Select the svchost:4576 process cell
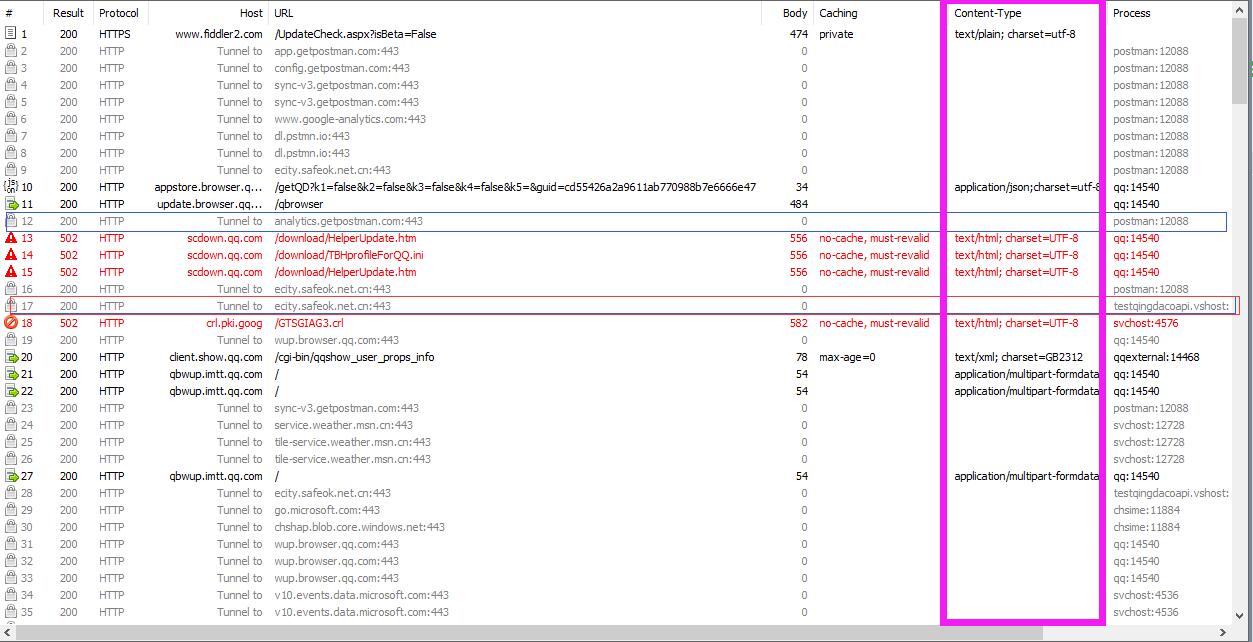Image resolution: width=1253 pixels, height=642 pixels. tap(1146, 323)
